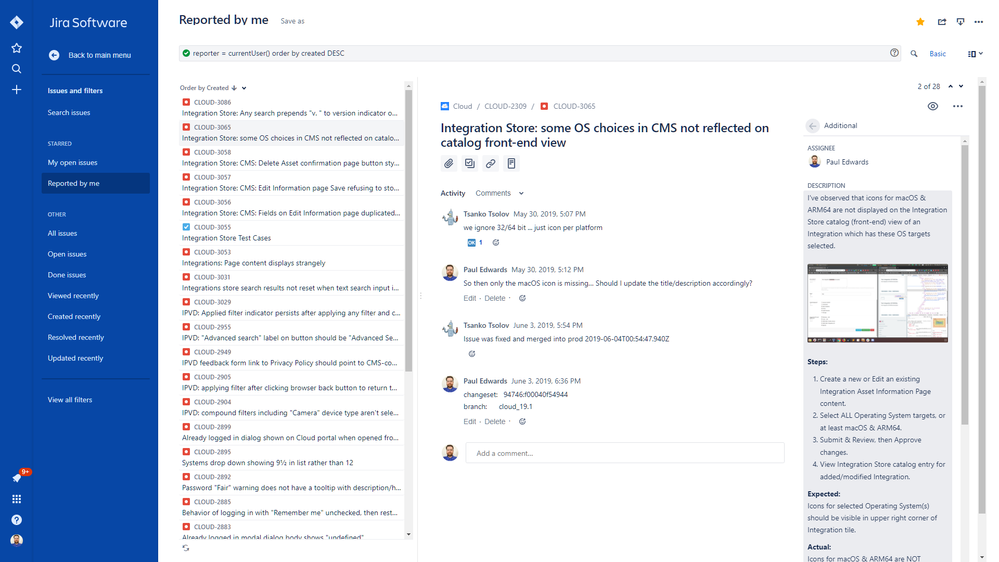Open issue CLOUD-2955 Advanced search label
This screenshot has height=562, width=999.
[291, 333]
